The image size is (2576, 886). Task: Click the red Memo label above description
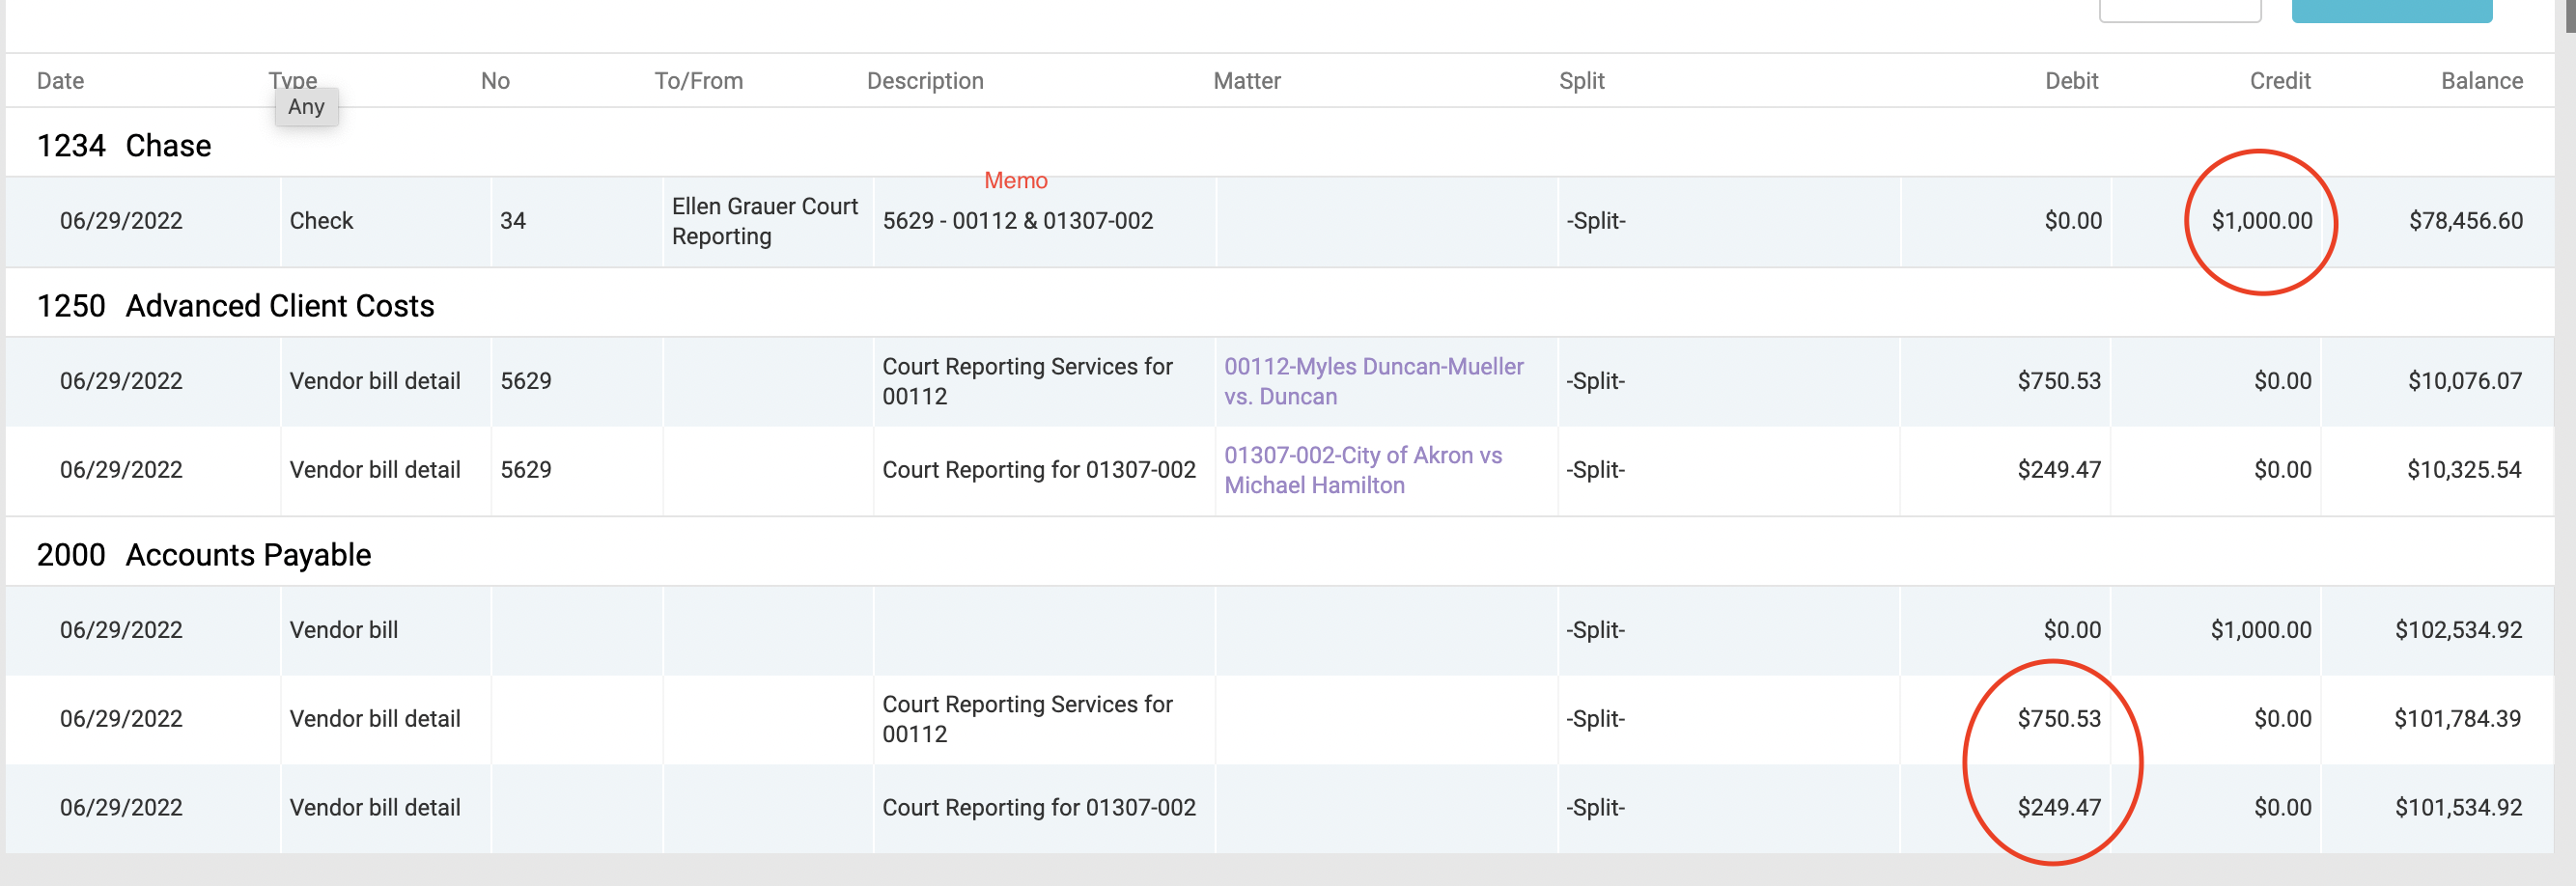(1016, 181)
